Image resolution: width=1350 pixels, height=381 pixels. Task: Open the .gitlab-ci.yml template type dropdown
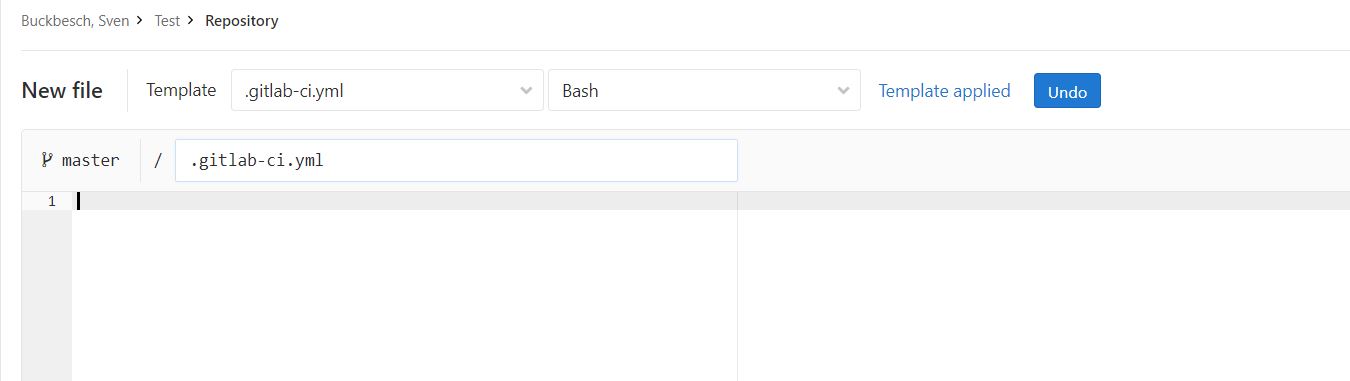[x=387, y=90]
